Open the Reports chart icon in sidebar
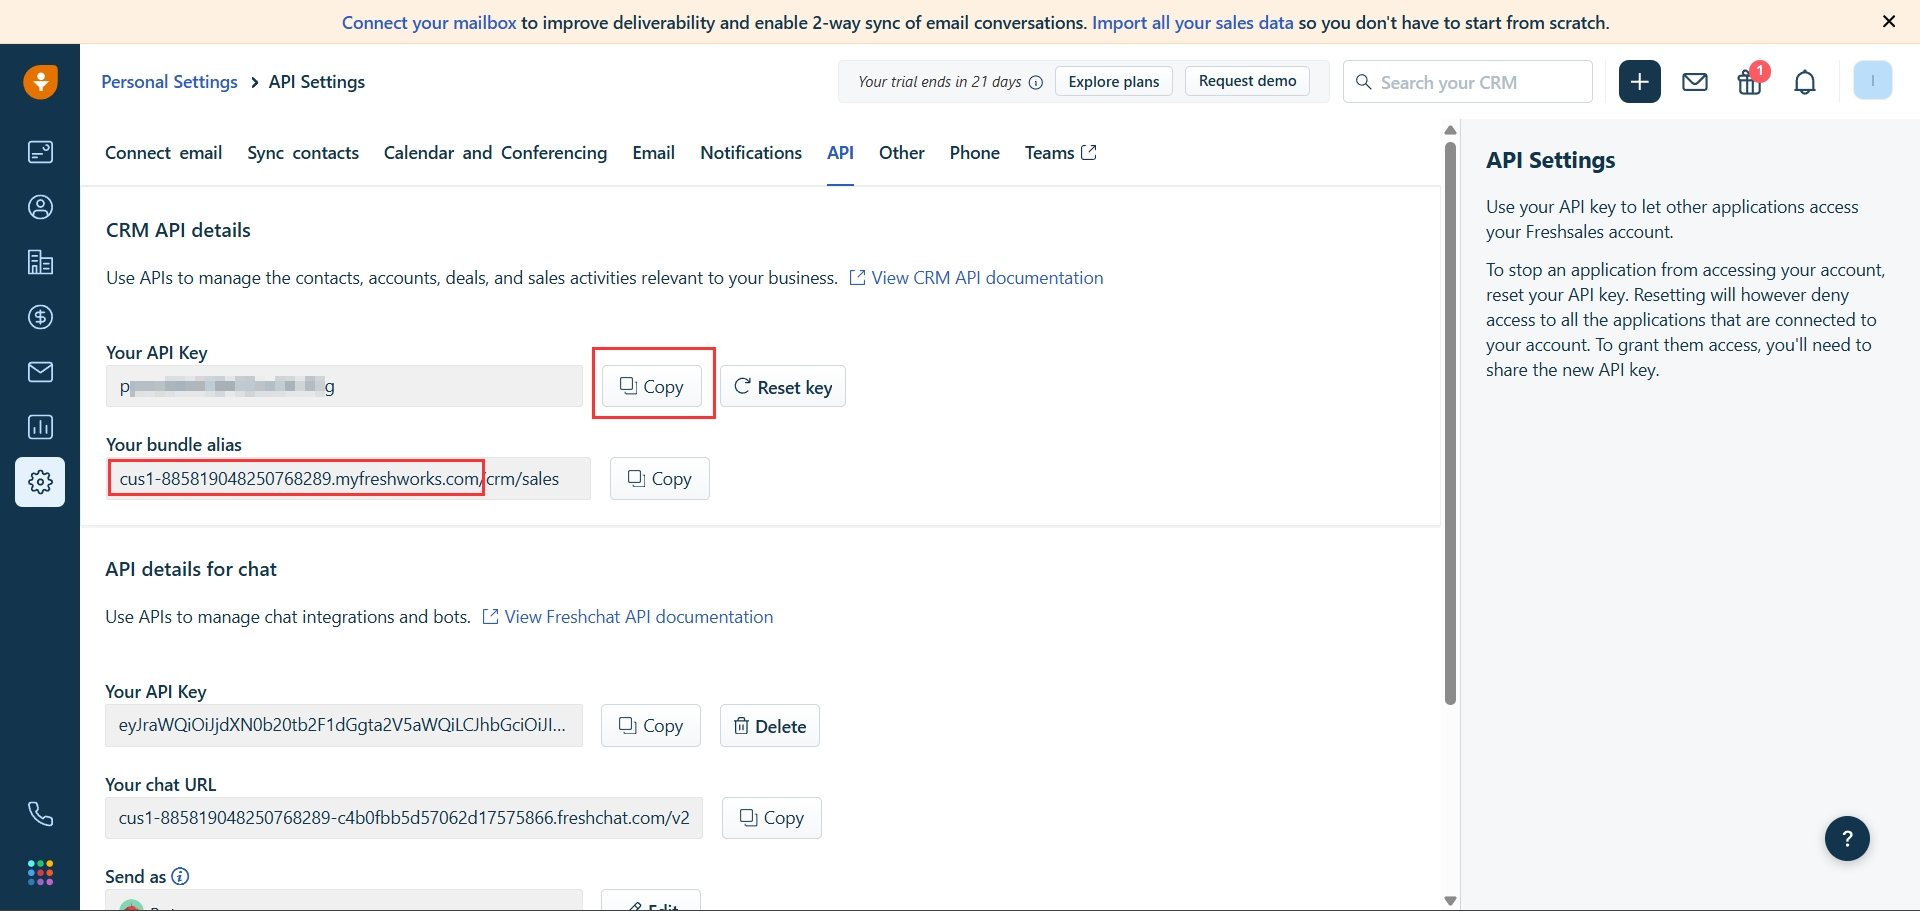Screen dimensions: 1920x911 tap(40, 427)
